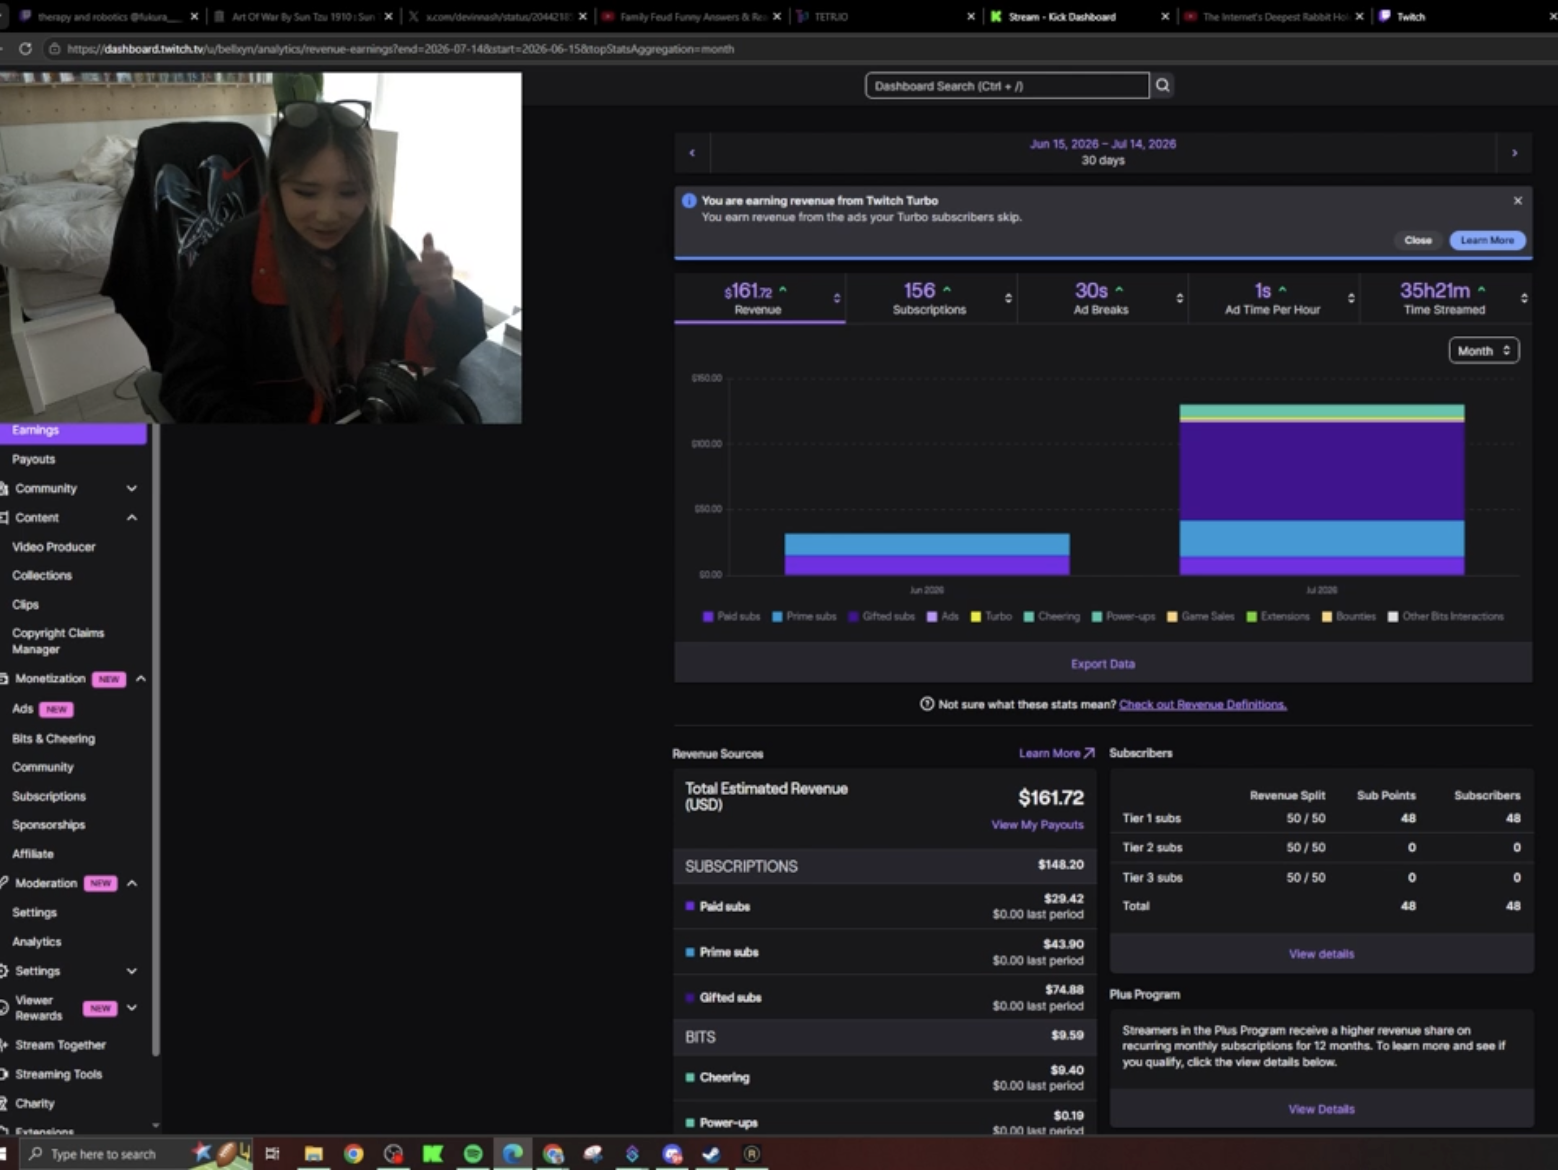Open the Kick app icon in the taskbar
This screenshot has height=1170, width=1558.
(433, 1153)
